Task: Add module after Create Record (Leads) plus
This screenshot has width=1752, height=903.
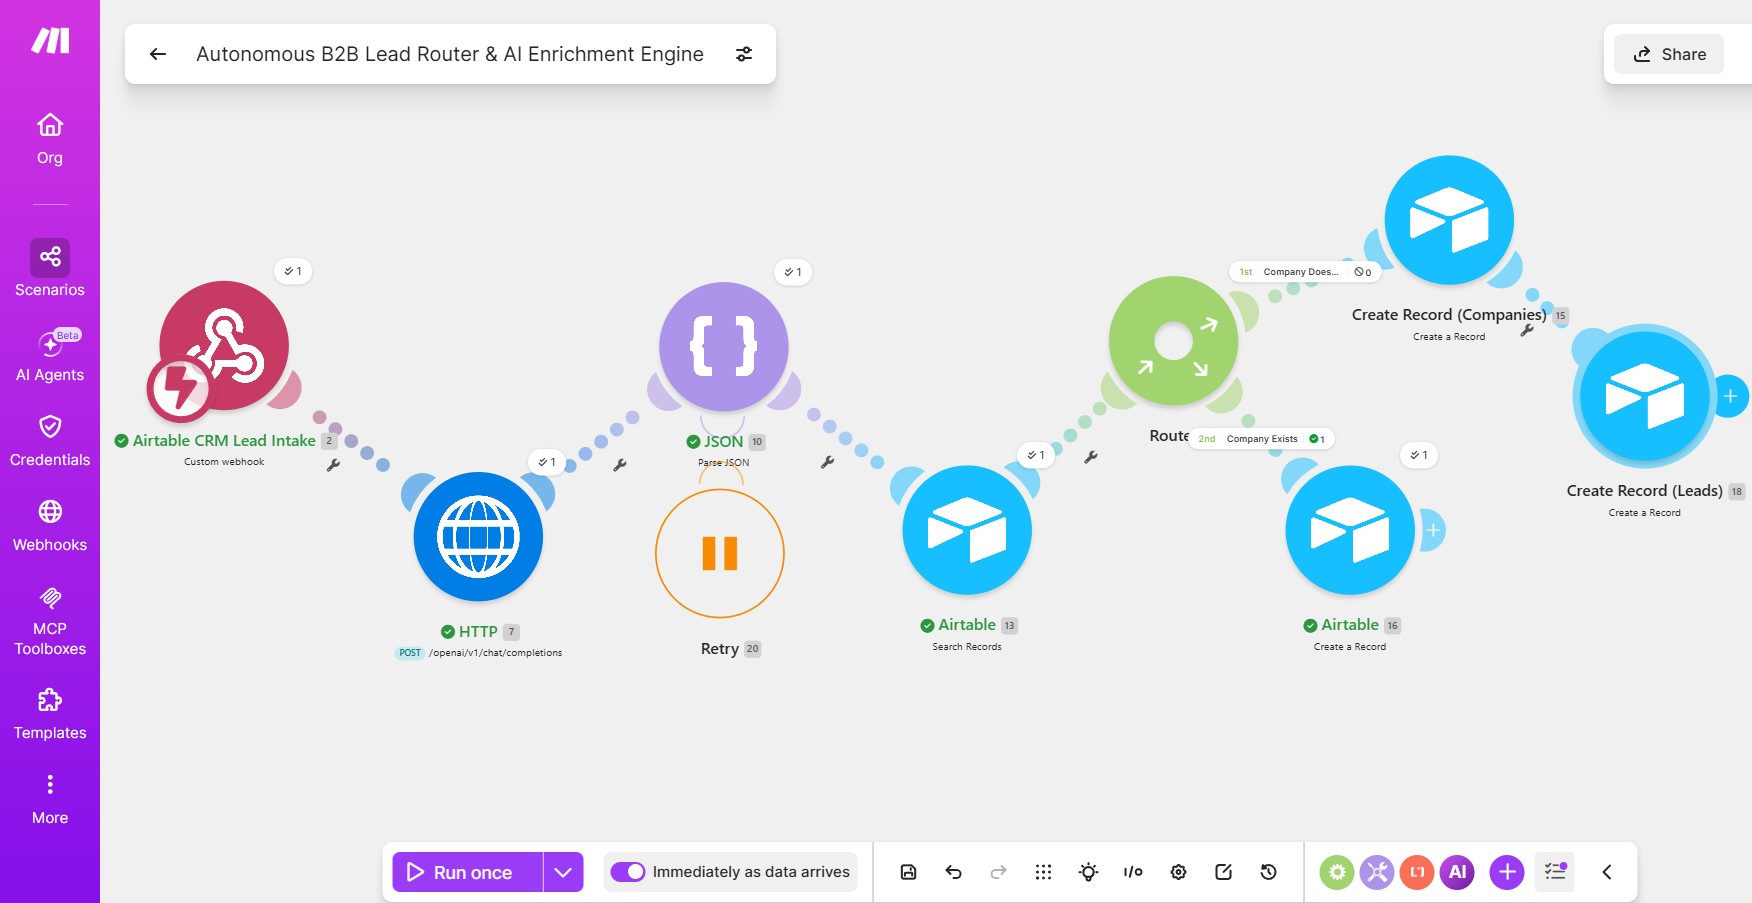Action: (1731, 396)
